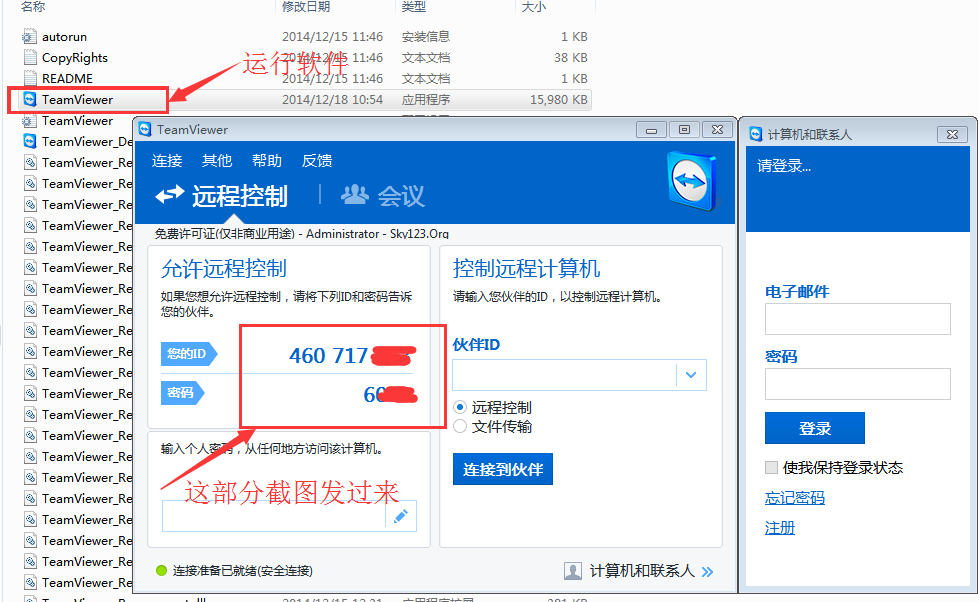The image size is (979, 602).
Task: Click the pencil edit icon in the personal password box
Action: [x=401, y=516]
